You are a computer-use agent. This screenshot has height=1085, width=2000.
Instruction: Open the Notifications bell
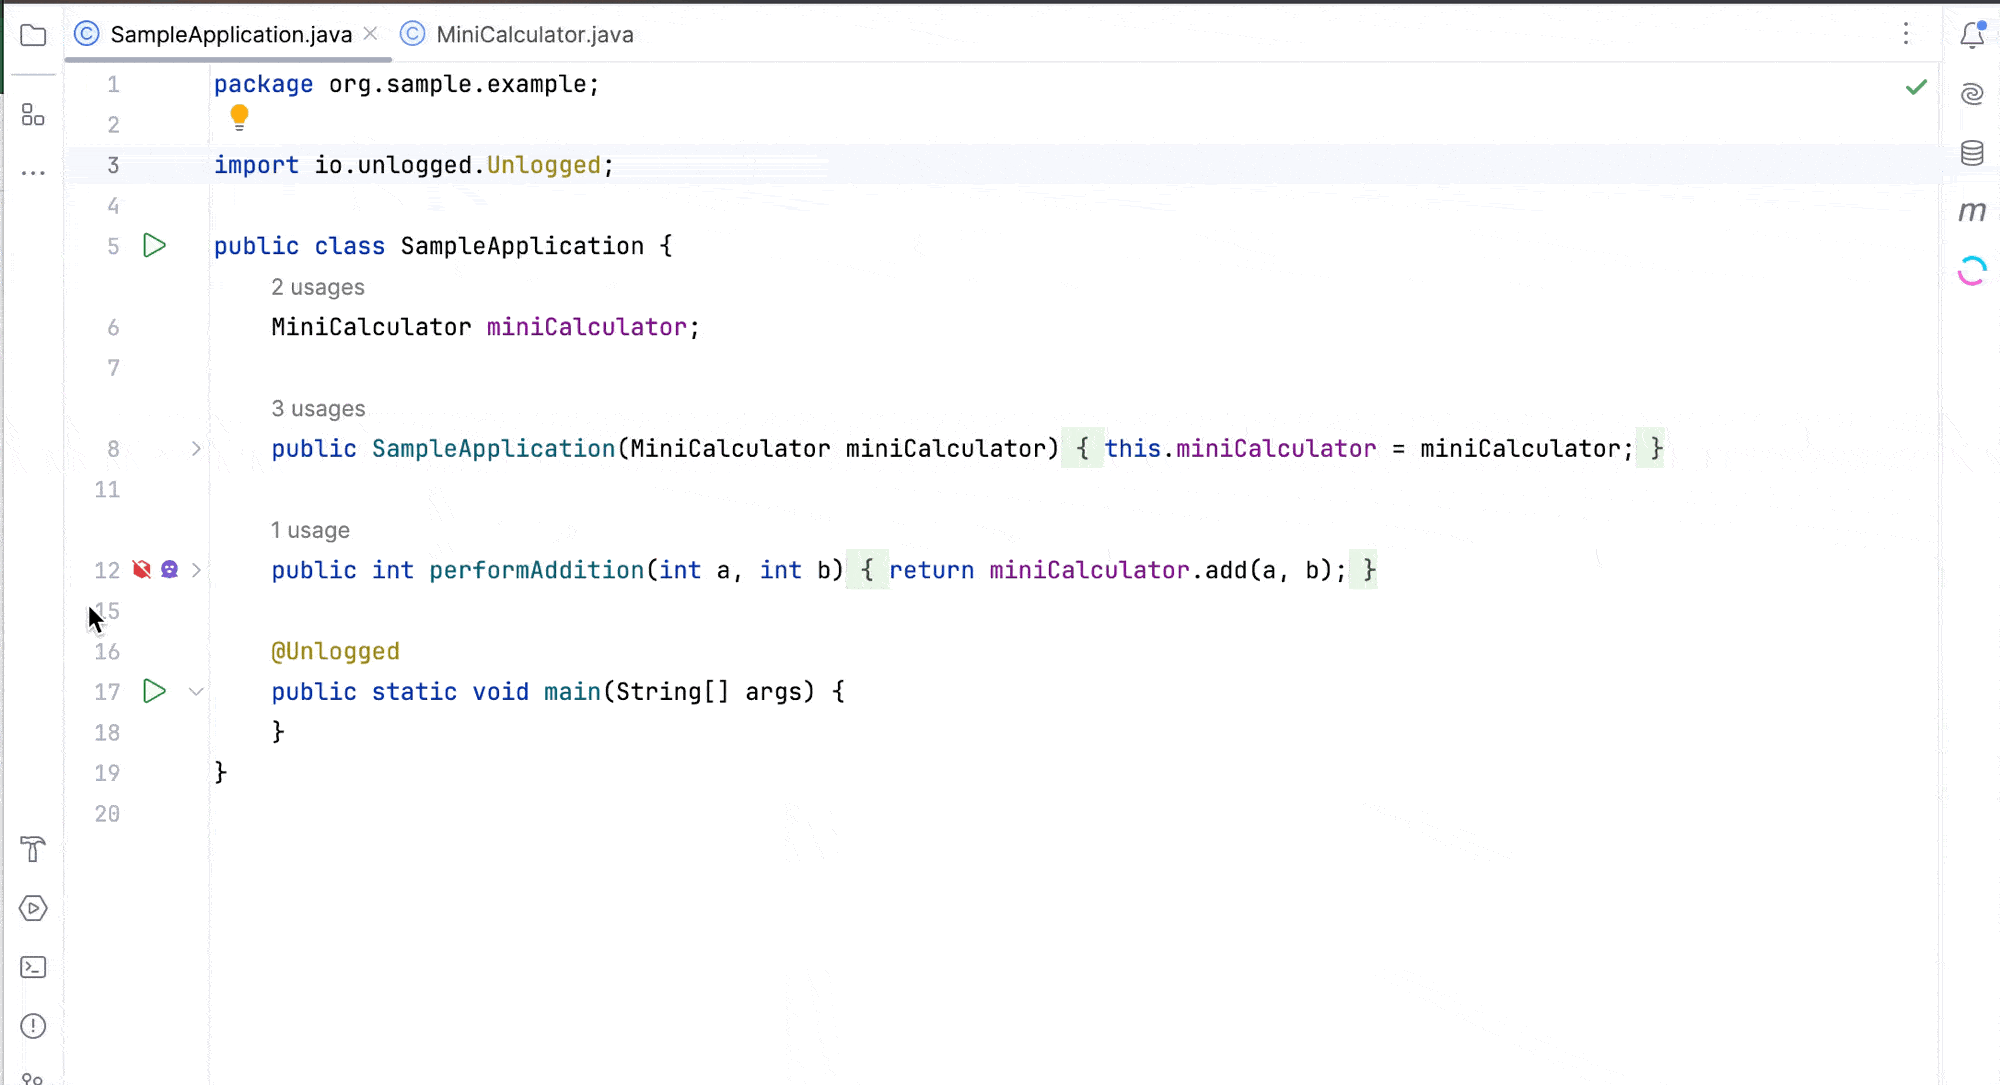point(1970,33)
